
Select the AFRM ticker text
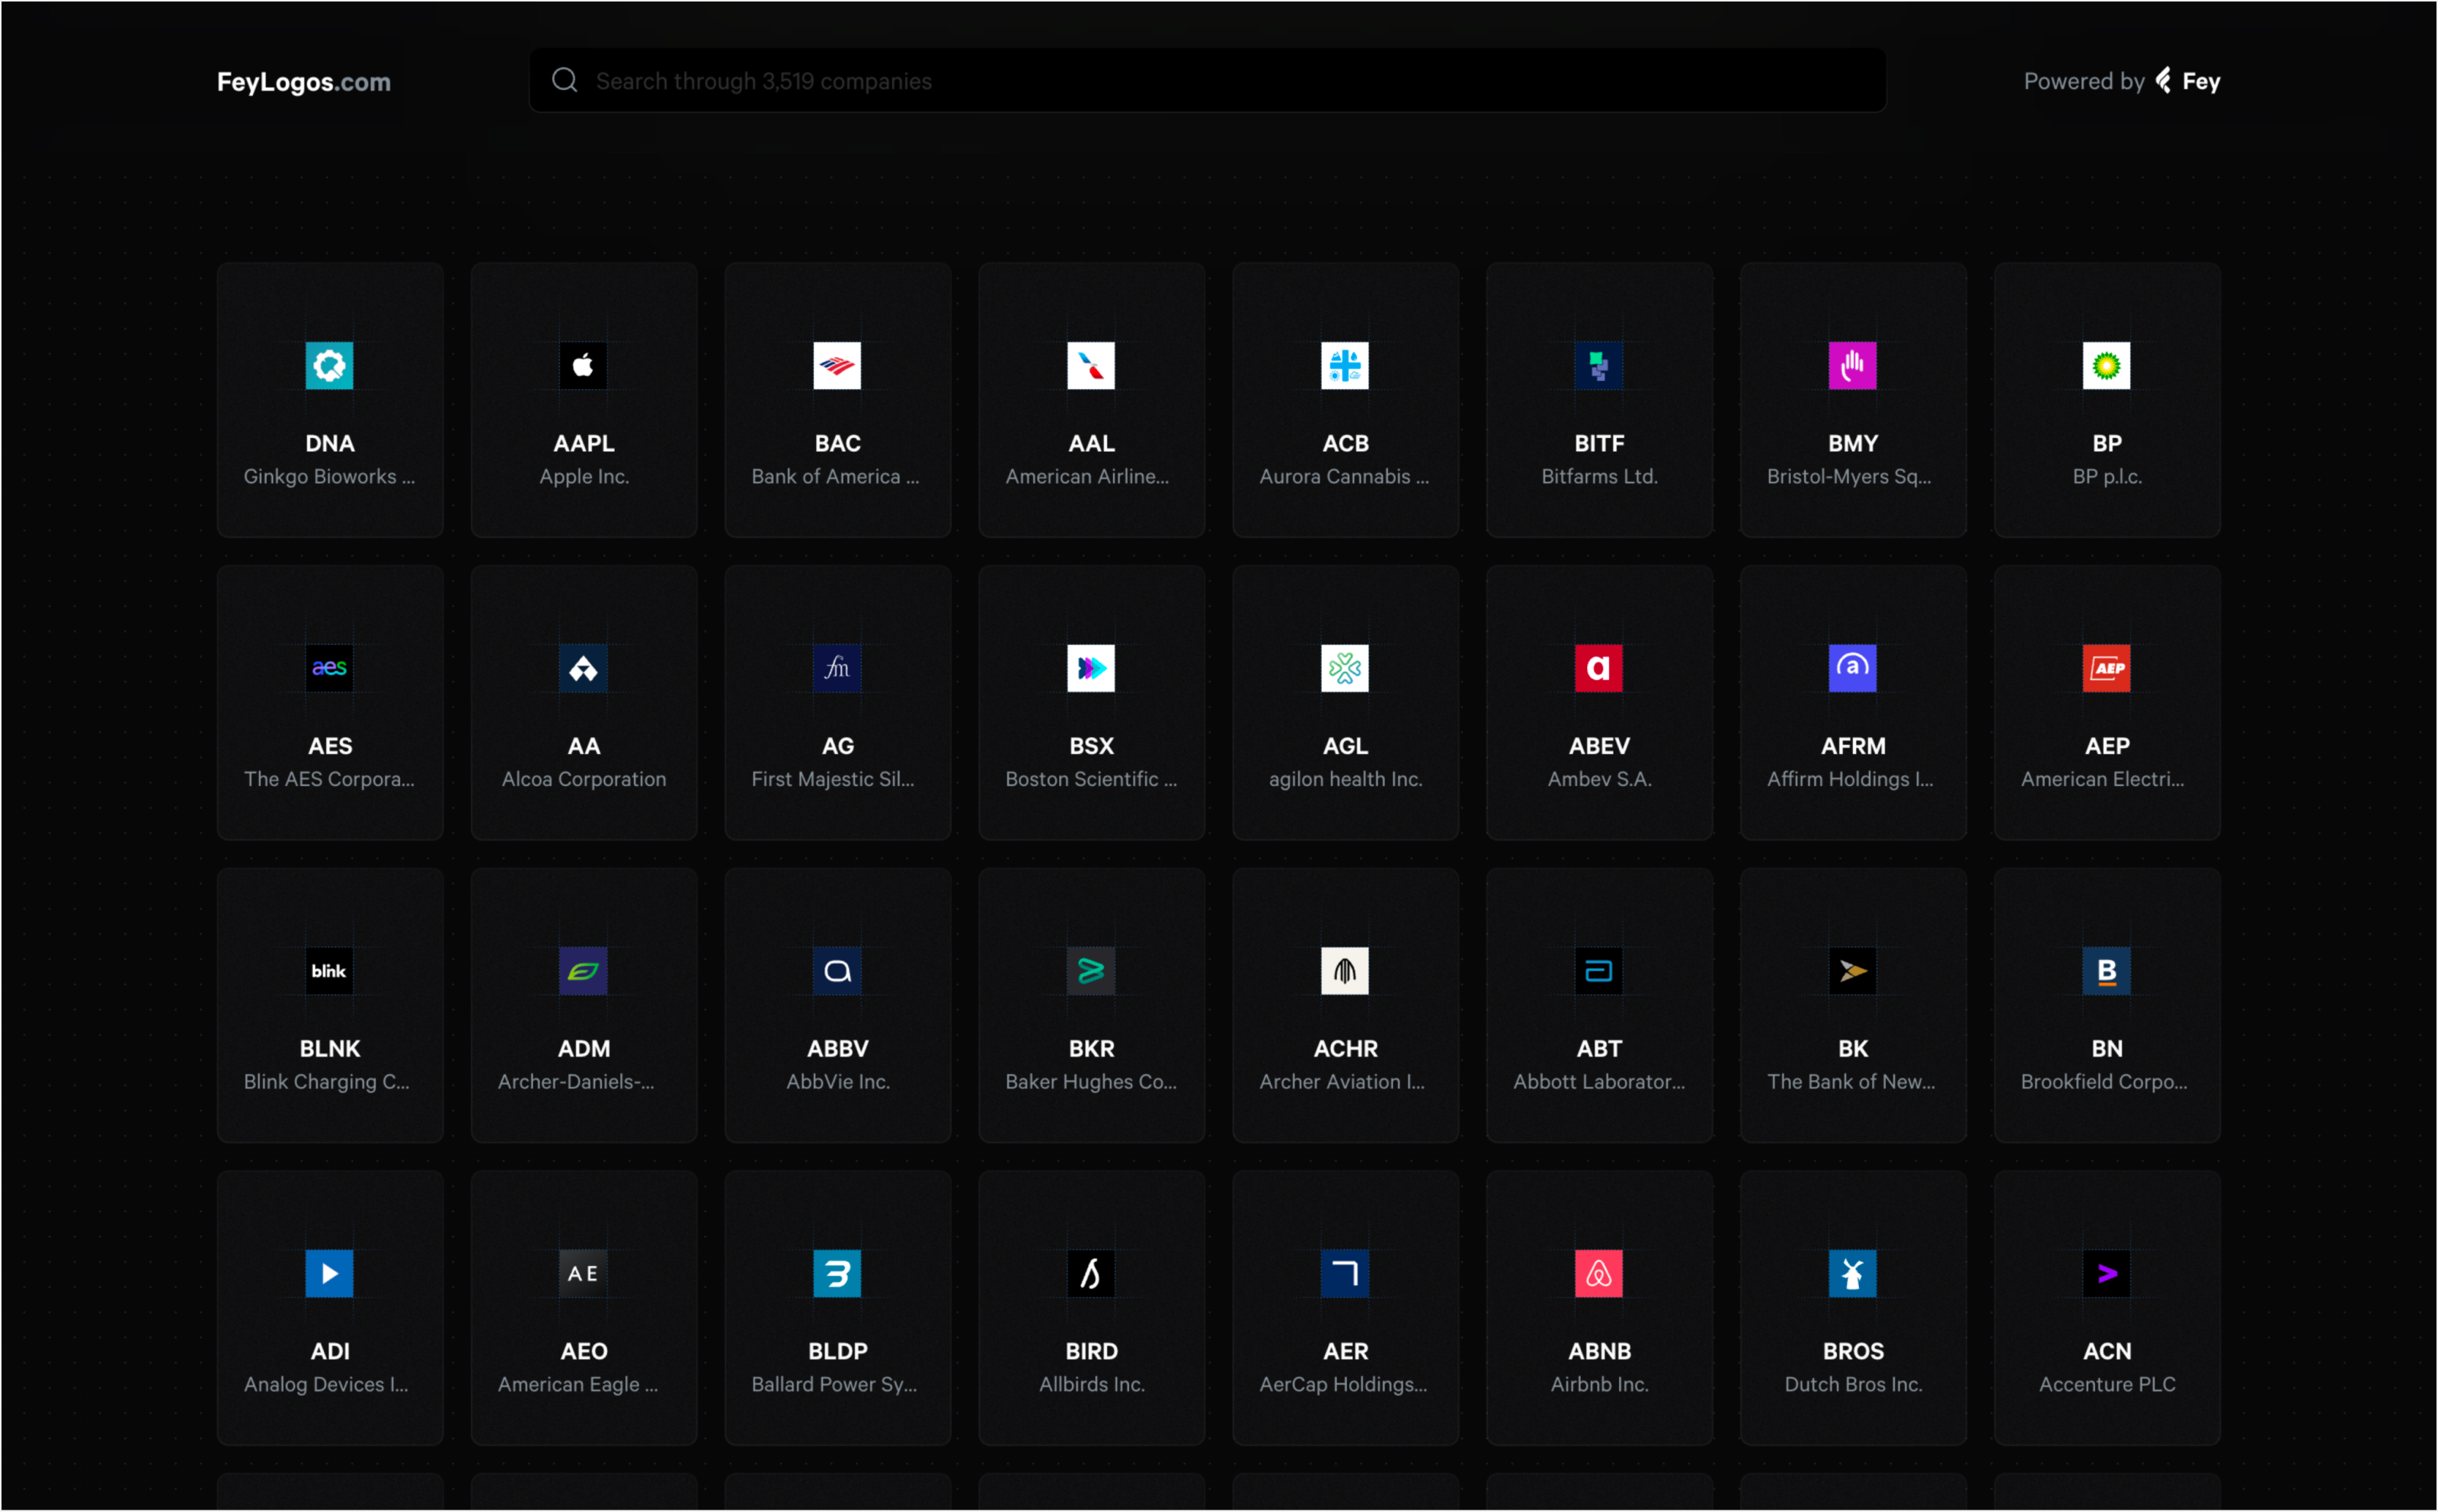[1853, 746]
